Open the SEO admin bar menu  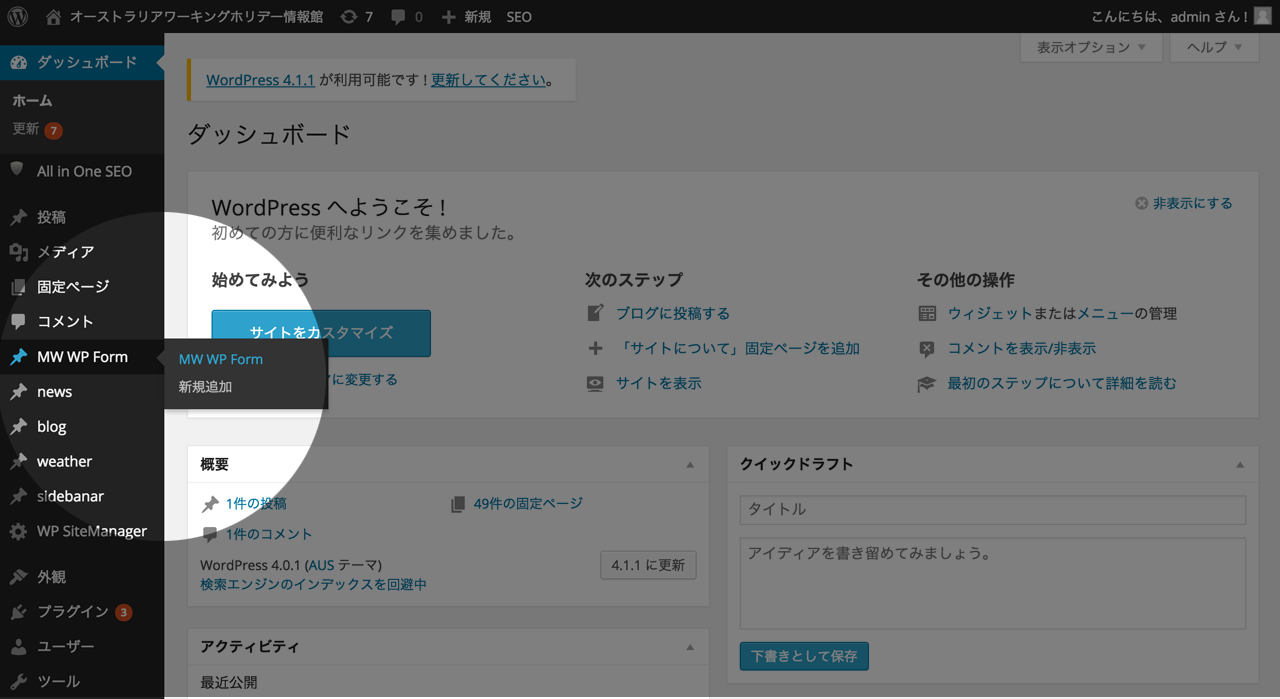[x=519, y=17]
